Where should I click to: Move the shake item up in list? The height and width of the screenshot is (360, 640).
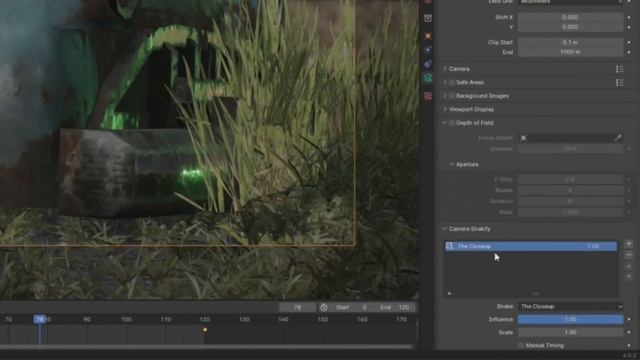pos(629,267)
